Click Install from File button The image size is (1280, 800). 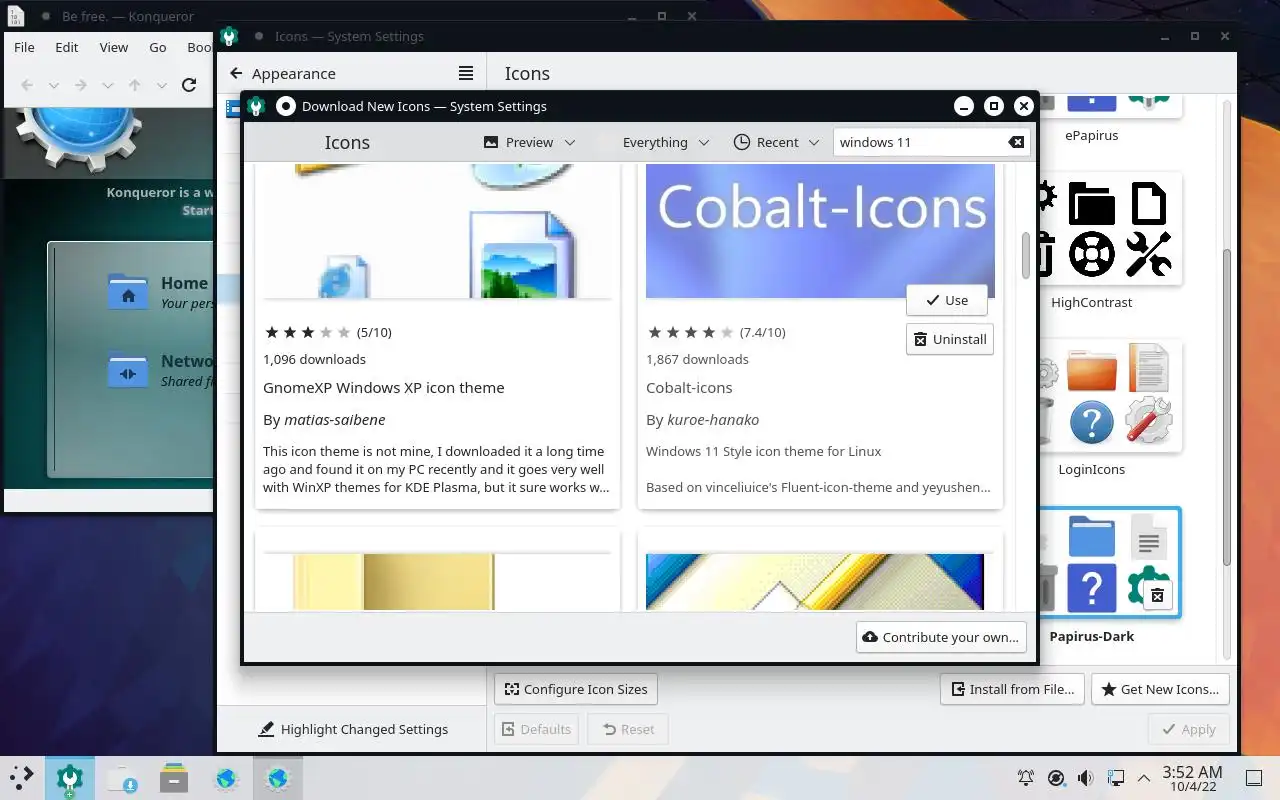pyautogui.click(x=1012, y=689)
